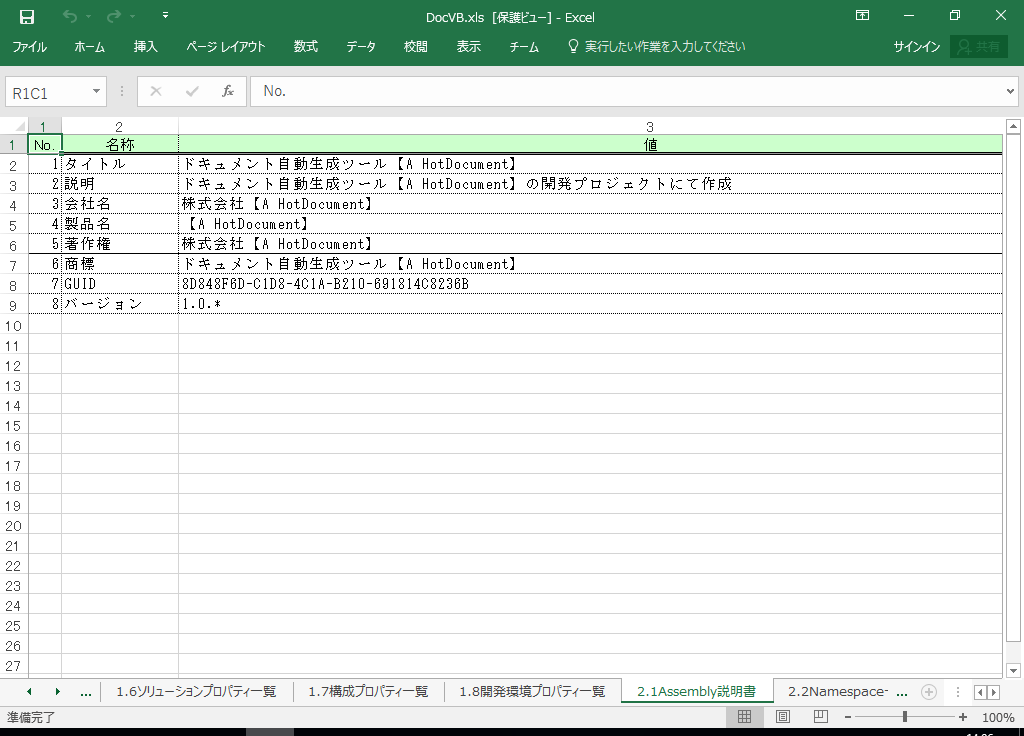Image resolution: width=1024 pixels, height=736 pixels.
Task: Switch to 1.6ソリューションプロパティ一覧 sheet tab
Action: tap(196, 692)
